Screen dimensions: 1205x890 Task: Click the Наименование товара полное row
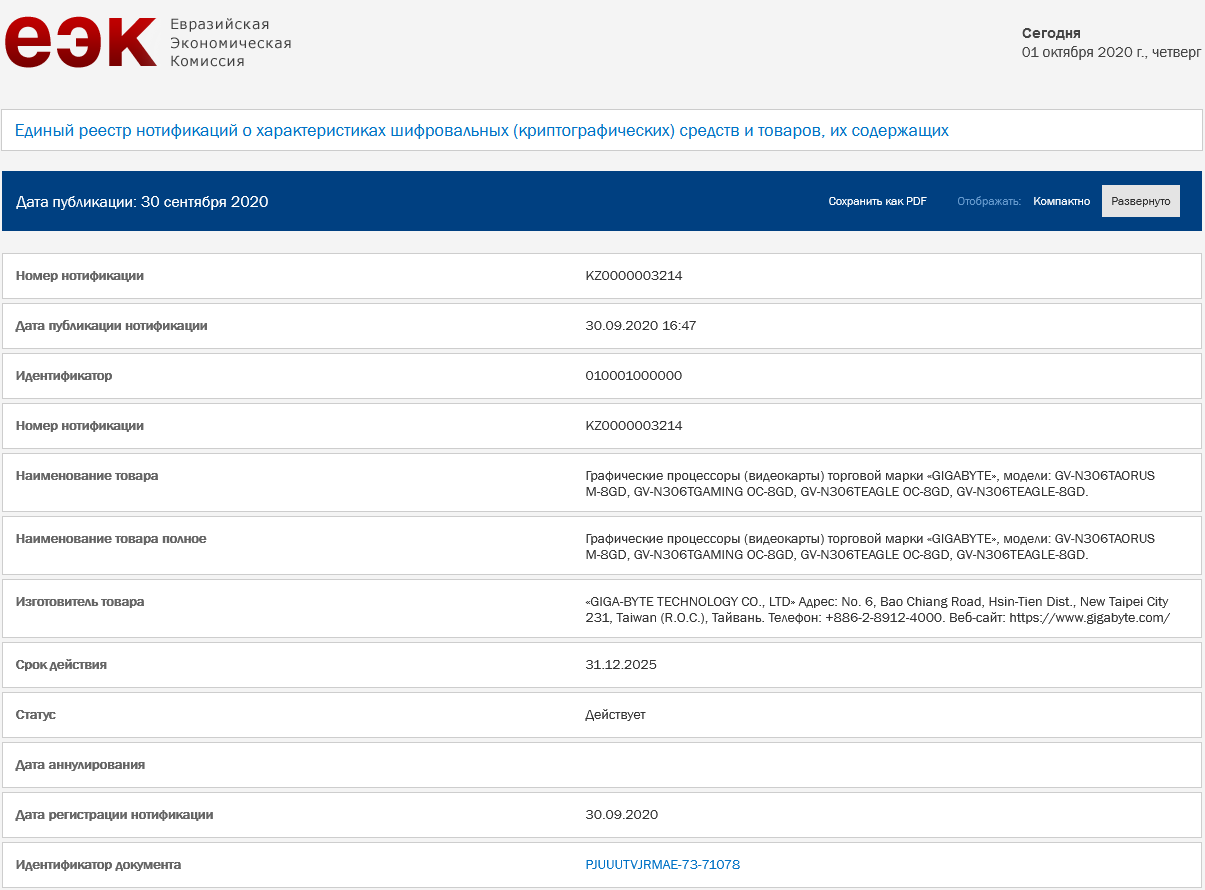pos(602,546)
